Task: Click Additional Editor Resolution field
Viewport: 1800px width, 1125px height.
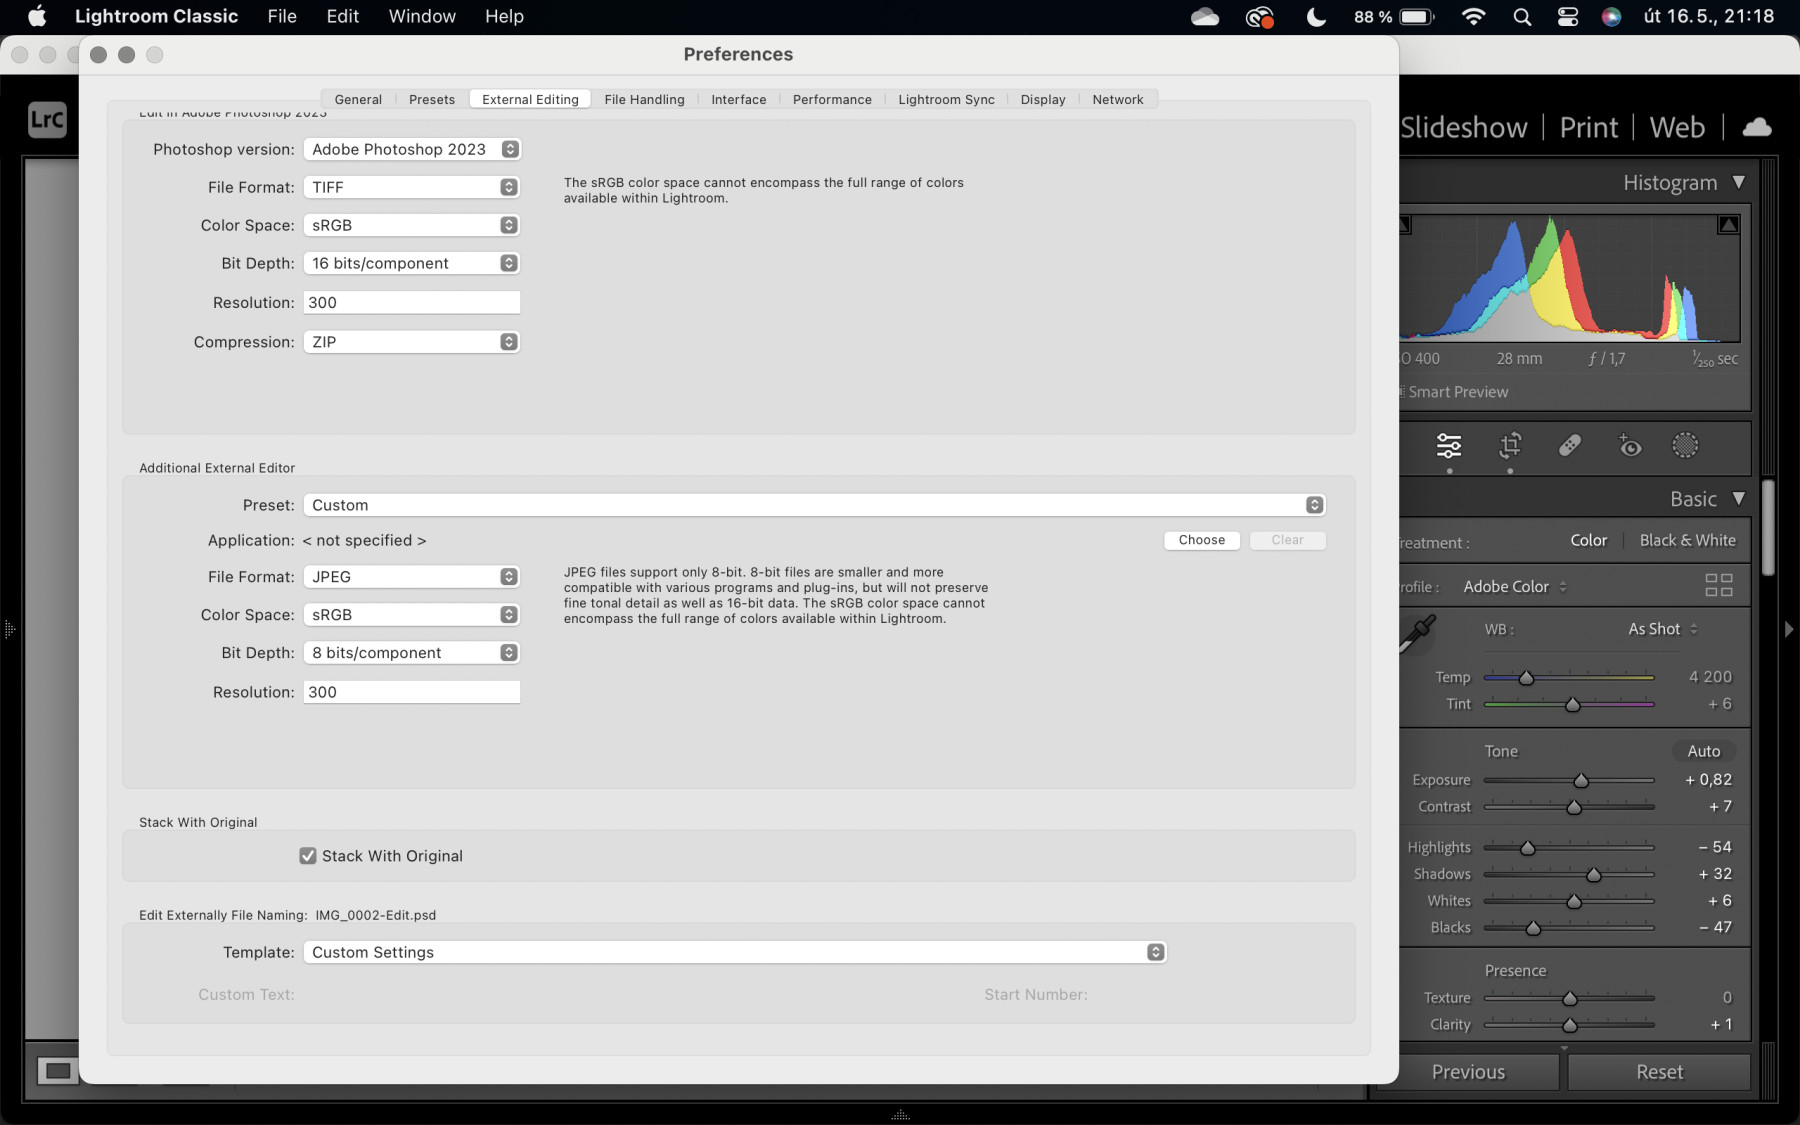Action: pos(412,692)
